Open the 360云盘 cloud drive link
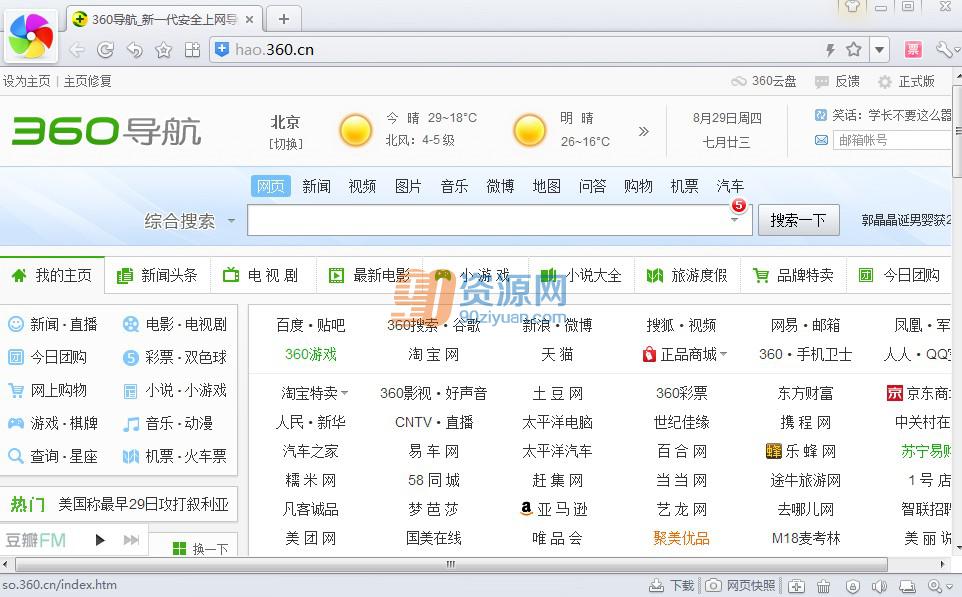The height and width of the screenshot is (597, 962). pos(764,81)
